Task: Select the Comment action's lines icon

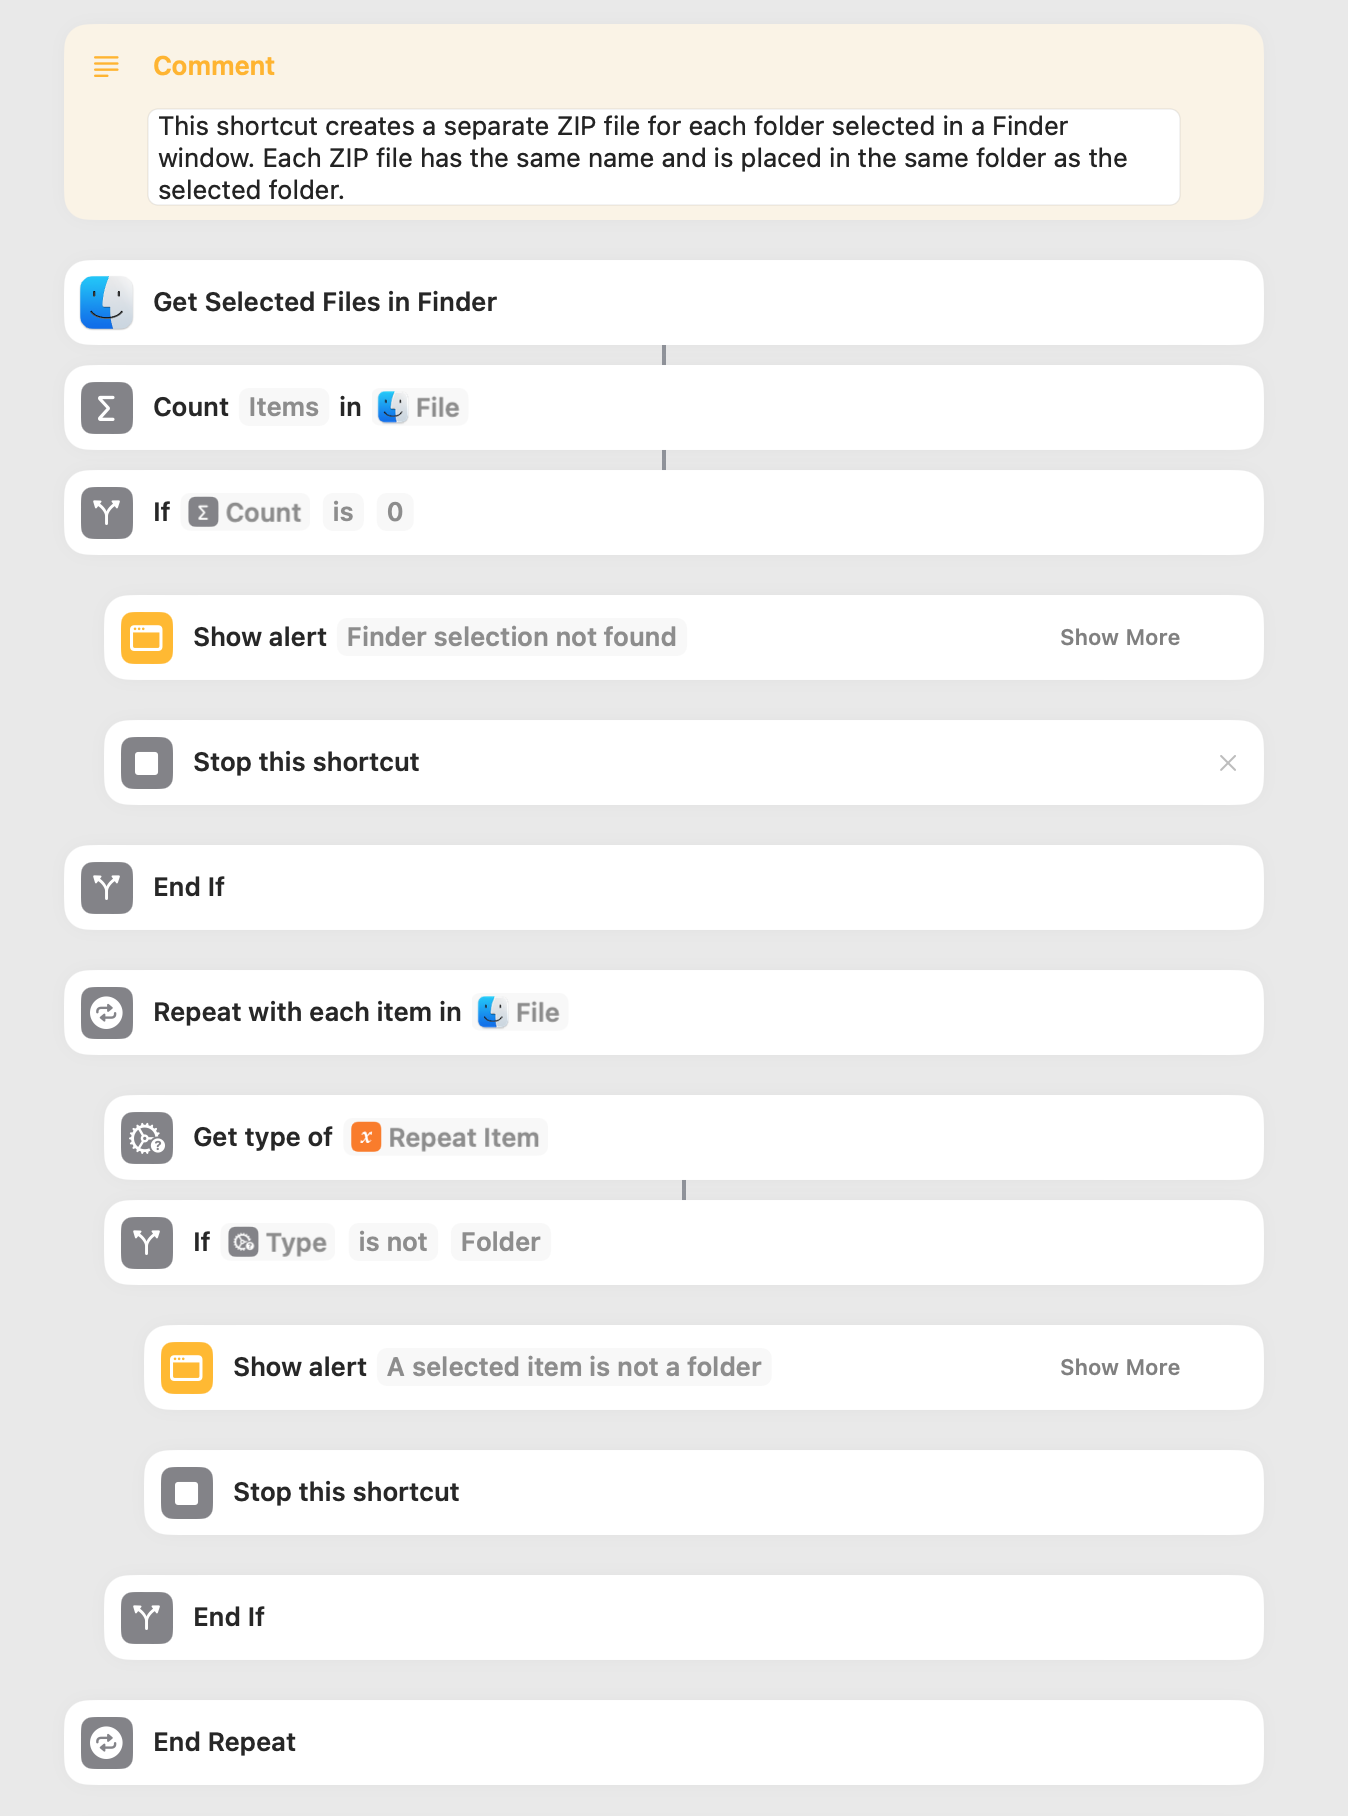Action: tap(106, 67)
